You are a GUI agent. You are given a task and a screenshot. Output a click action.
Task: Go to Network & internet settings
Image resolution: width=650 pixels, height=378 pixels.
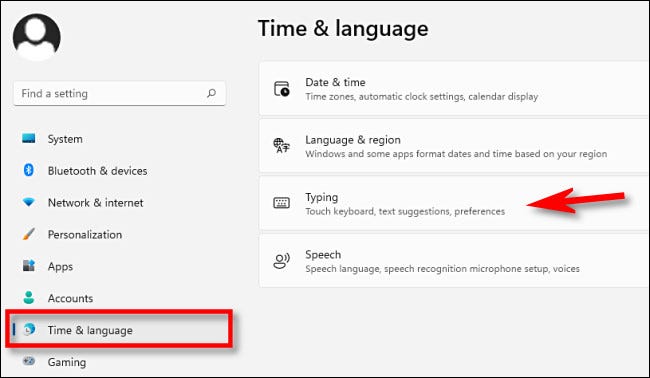point(96,203)
